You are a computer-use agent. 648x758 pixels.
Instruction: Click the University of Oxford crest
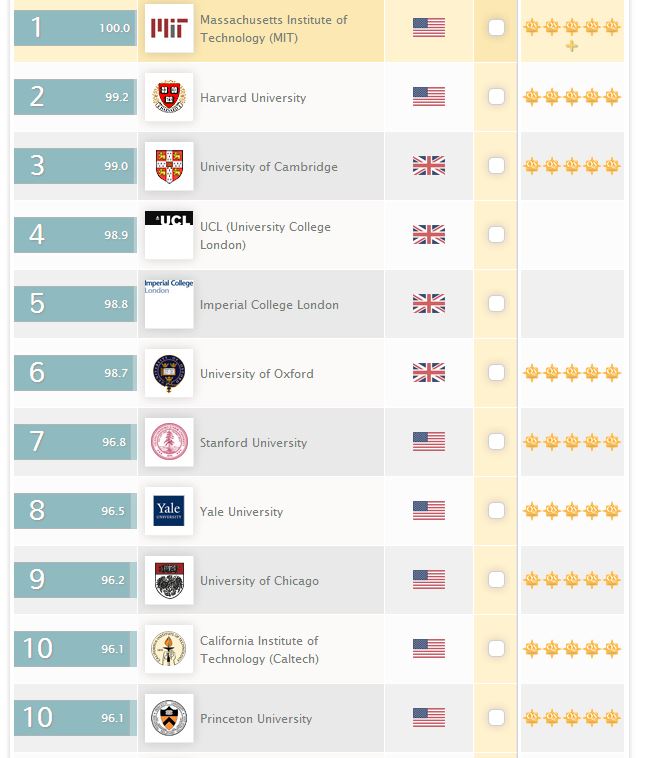[169, 373]
